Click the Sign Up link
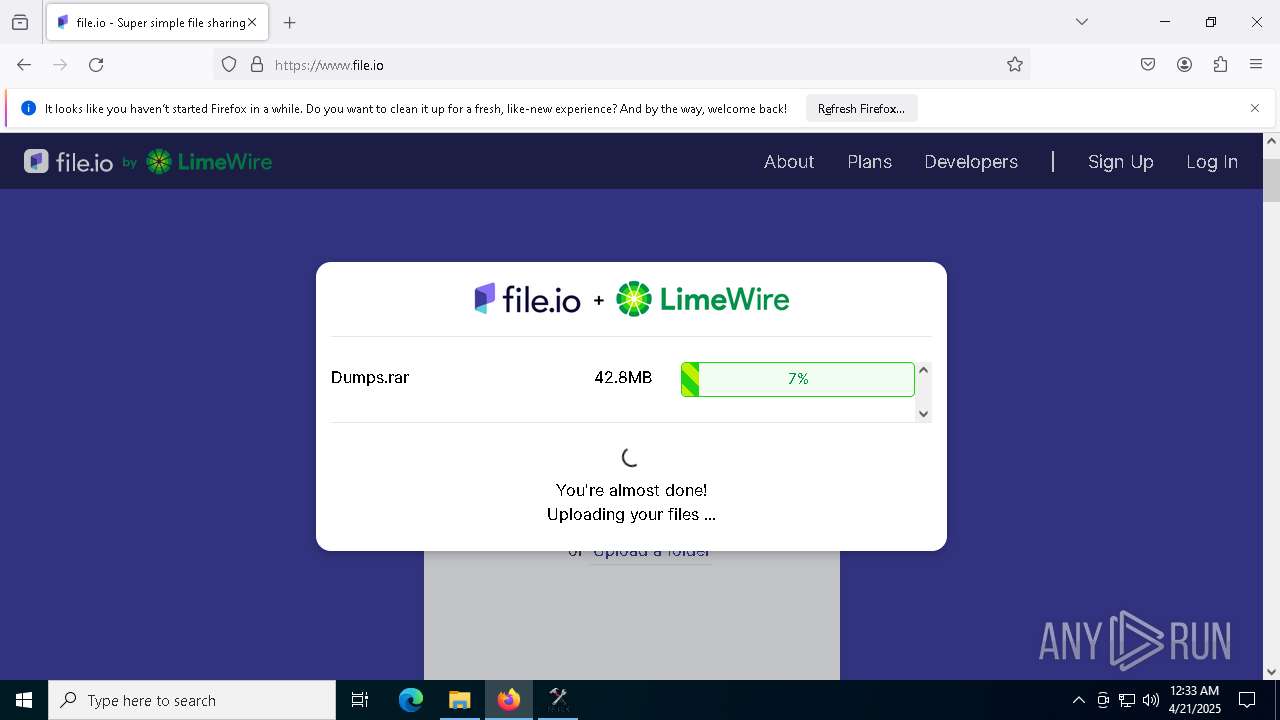The height and width of the screenshot is (720, 1280). pyautogui.click(x=1121, y=162)
